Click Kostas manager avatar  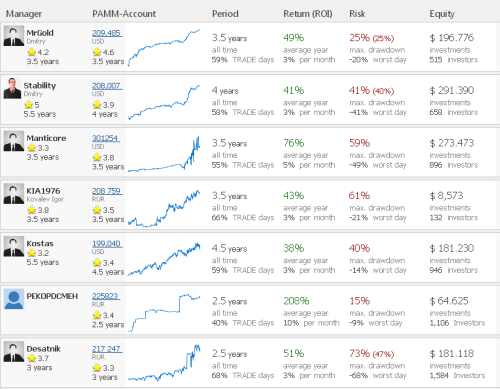click(x=14, y=246)
